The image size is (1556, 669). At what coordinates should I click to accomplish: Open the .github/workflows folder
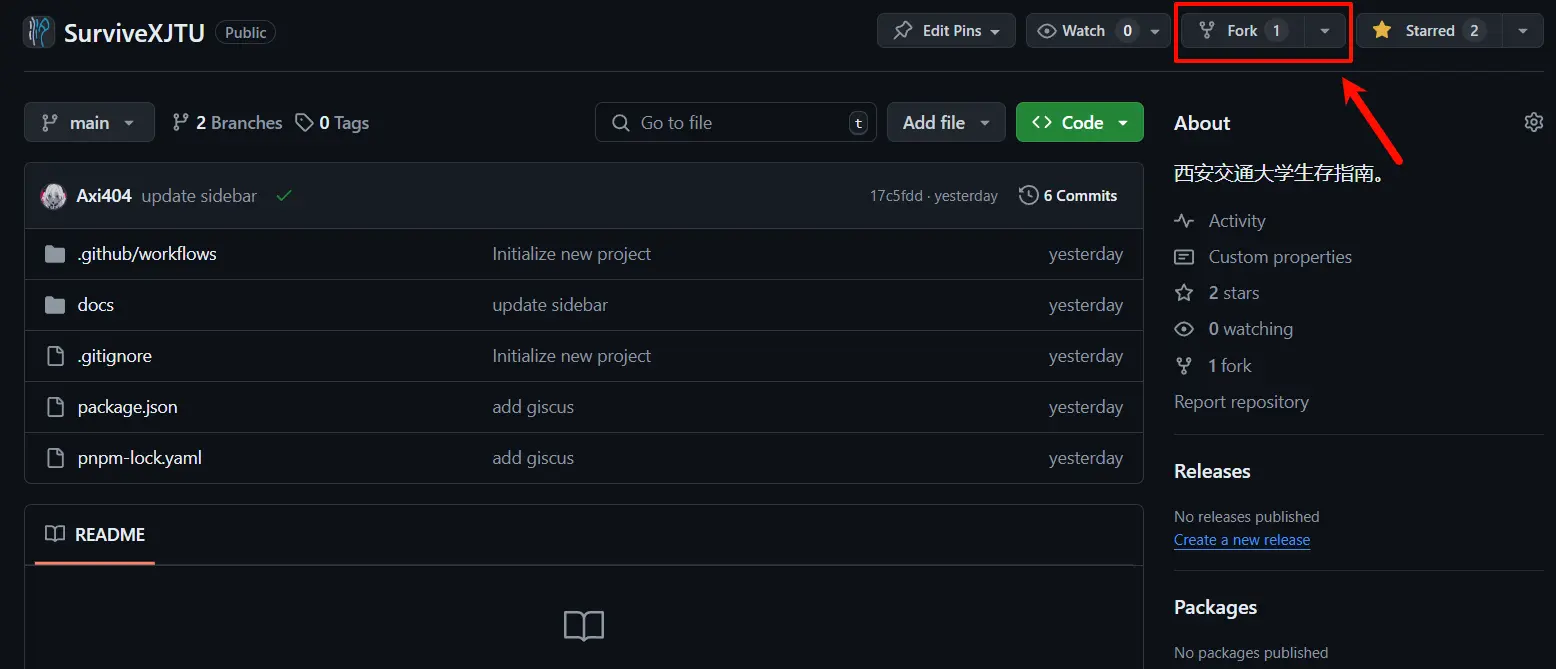(x=147, y=254)
